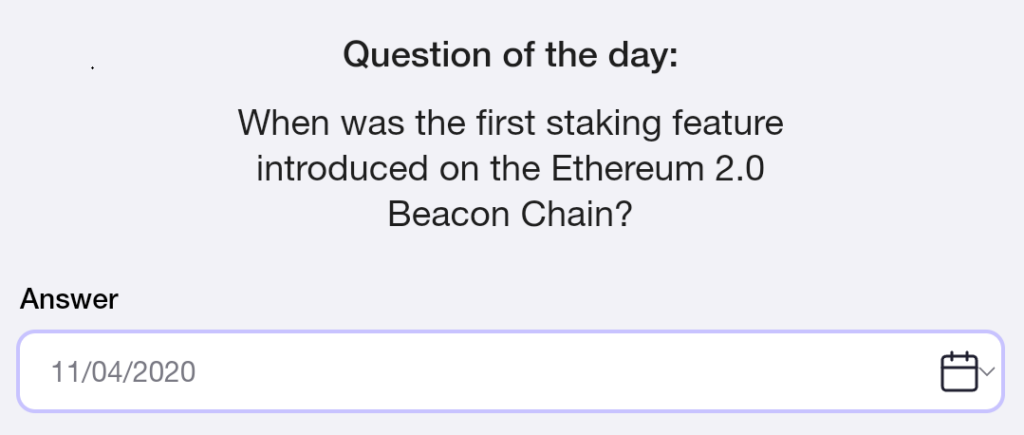The image size is (1024, 435).
Task: Click the placeholder text 11/04/2020
Action: coord(123,373)
